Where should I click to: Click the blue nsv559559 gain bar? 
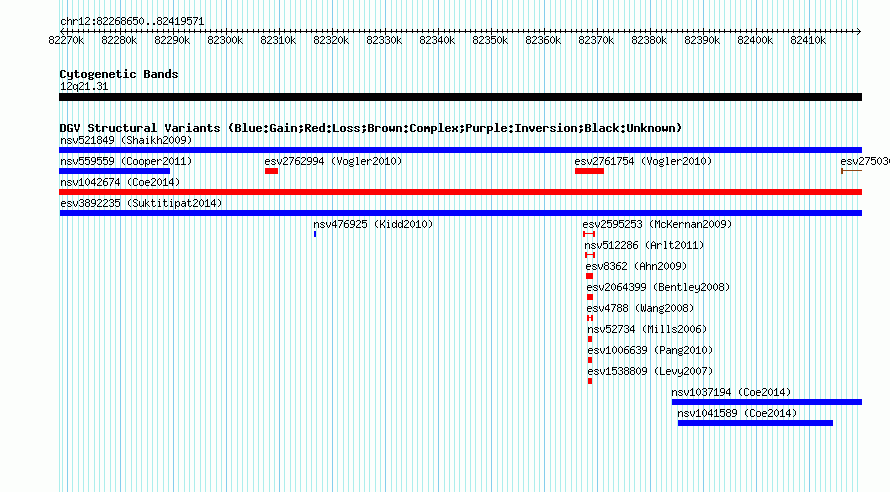point(115,171)
